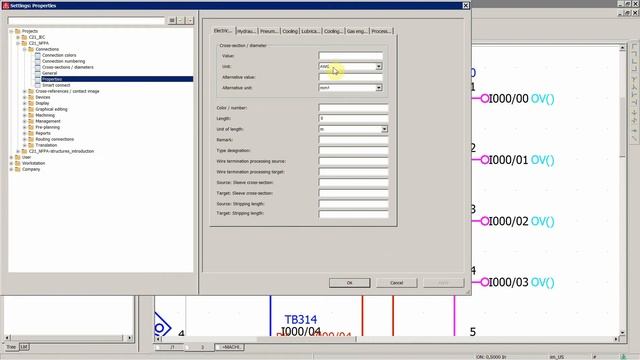Viewport: 640px width, 360px height.
Task: Expand the Company settings node
Action: tap(11, 169)
